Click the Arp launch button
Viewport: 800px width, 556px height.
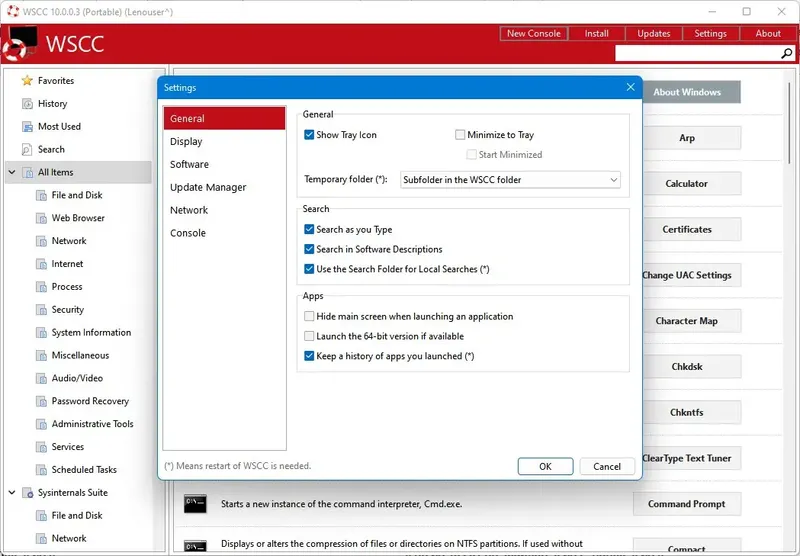(x=692, y=138)
